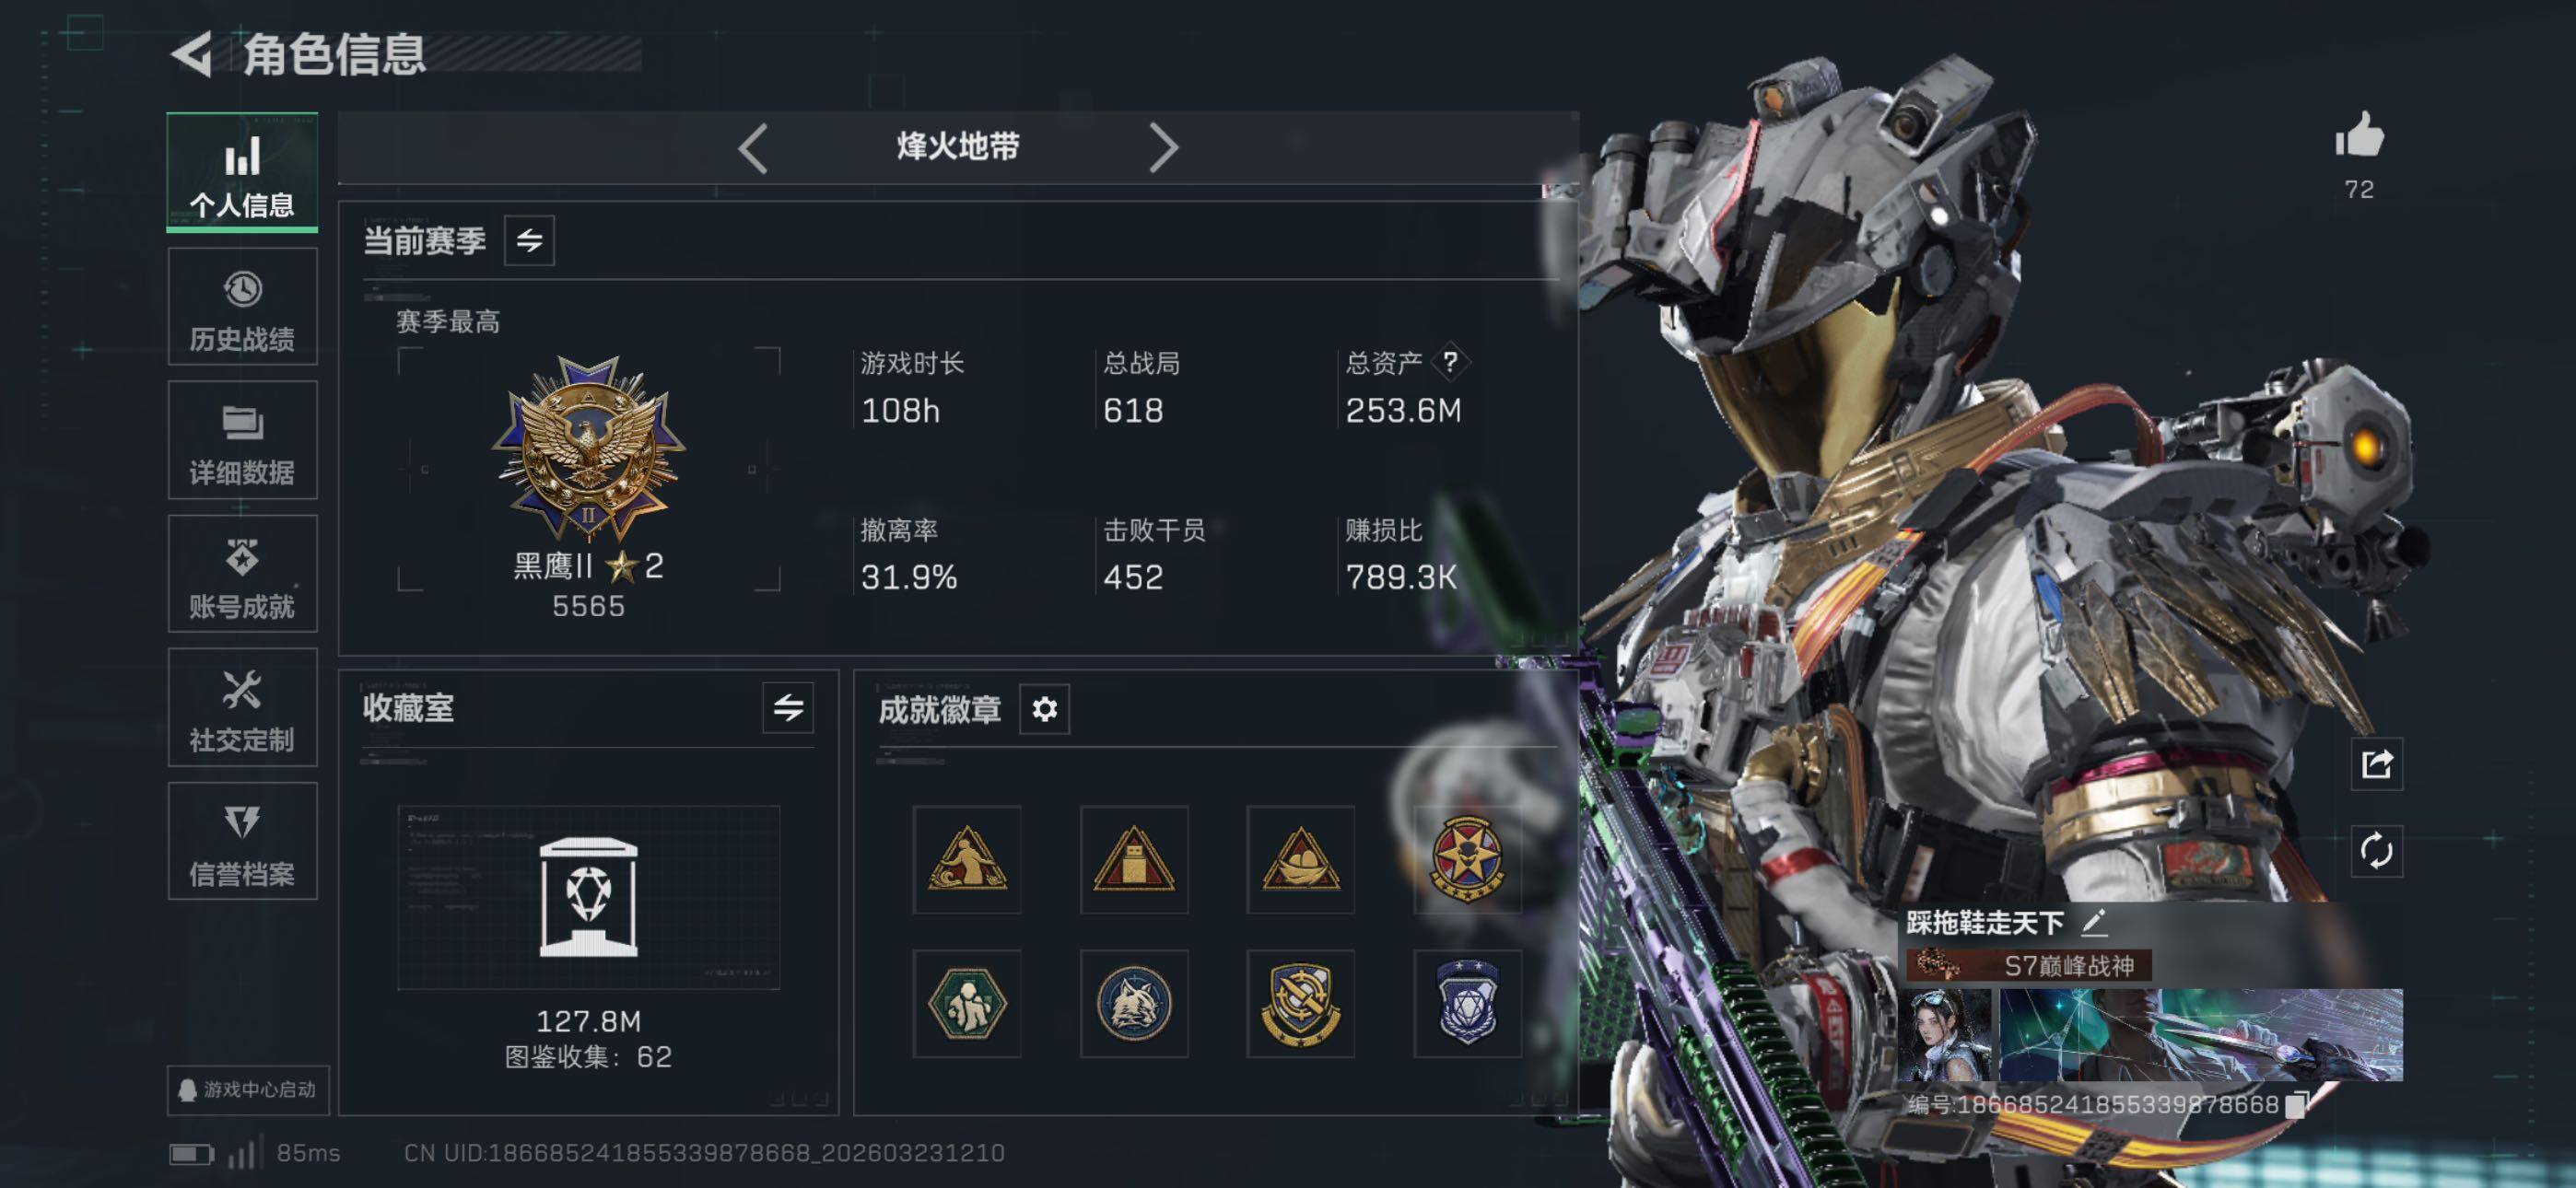
Task: Select the 账号成就 sidebar tab
Action: pos(242,574)
